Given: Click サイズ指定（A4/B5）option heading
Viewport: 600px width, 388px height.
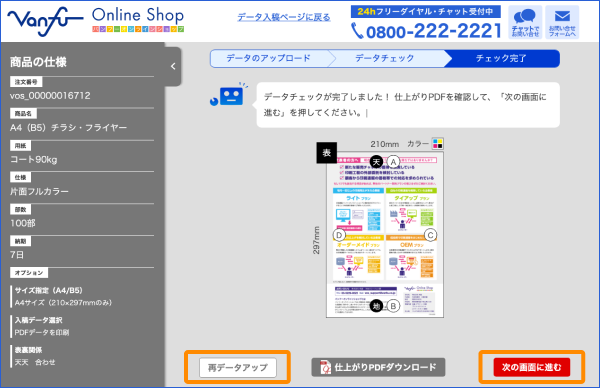Looking at the screenshot, I should (49, 290).
